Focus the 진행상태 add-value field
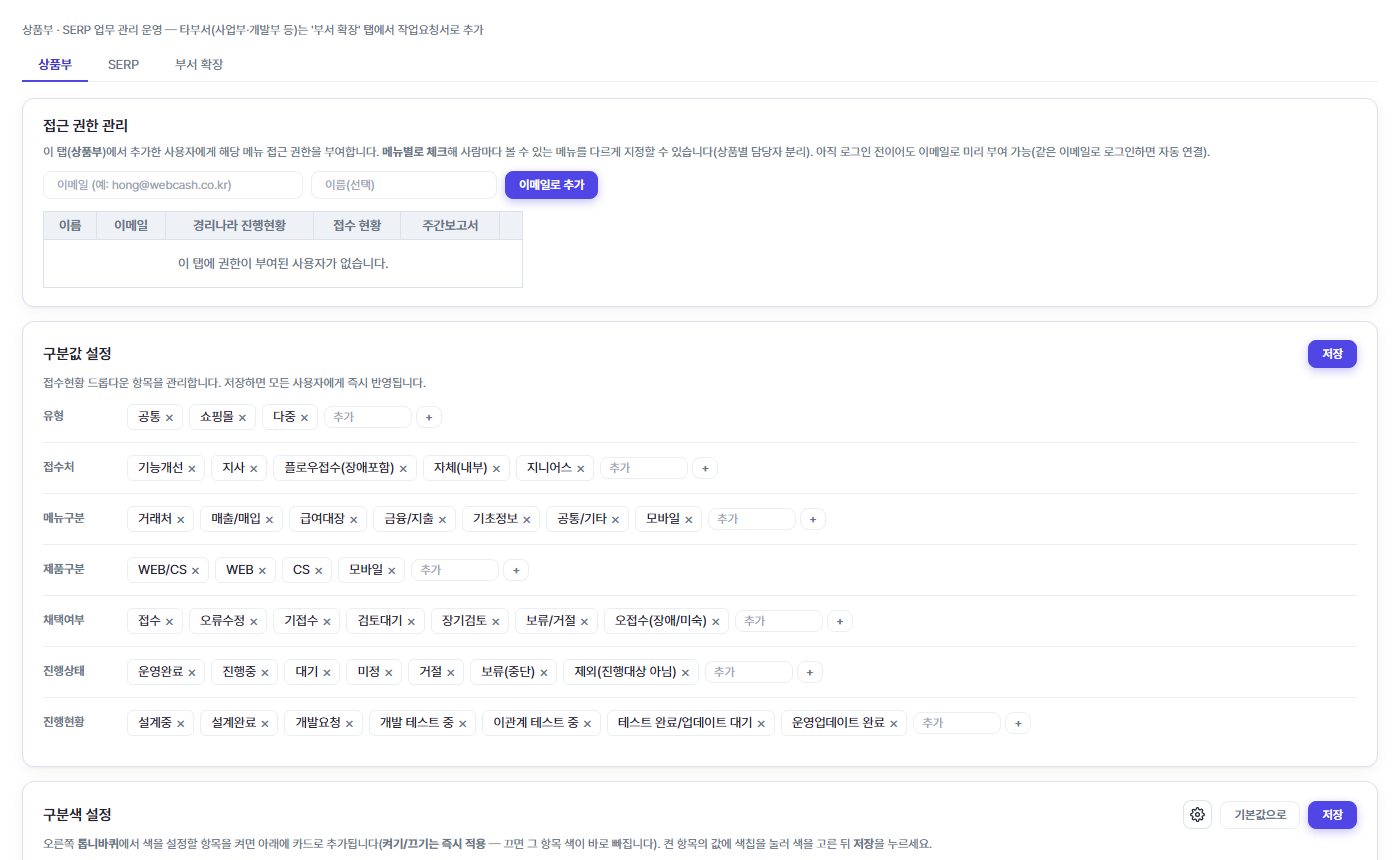The image size is (1400, 860). pos(749,672)
